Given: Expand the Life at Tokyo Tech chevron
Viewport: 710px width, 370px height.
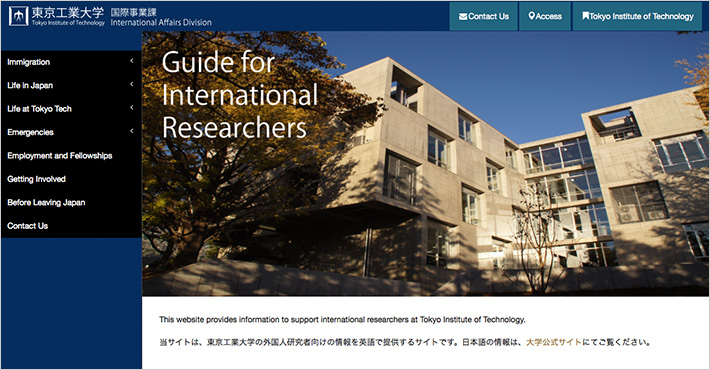Looking at the screenshot, I should 132,108.
